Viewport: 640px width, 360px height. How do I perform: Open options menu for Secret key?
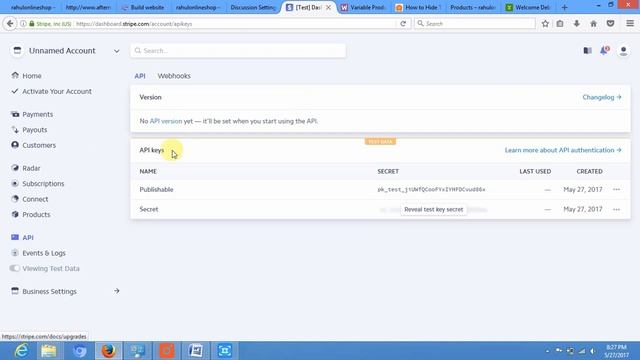coord(616,209)
